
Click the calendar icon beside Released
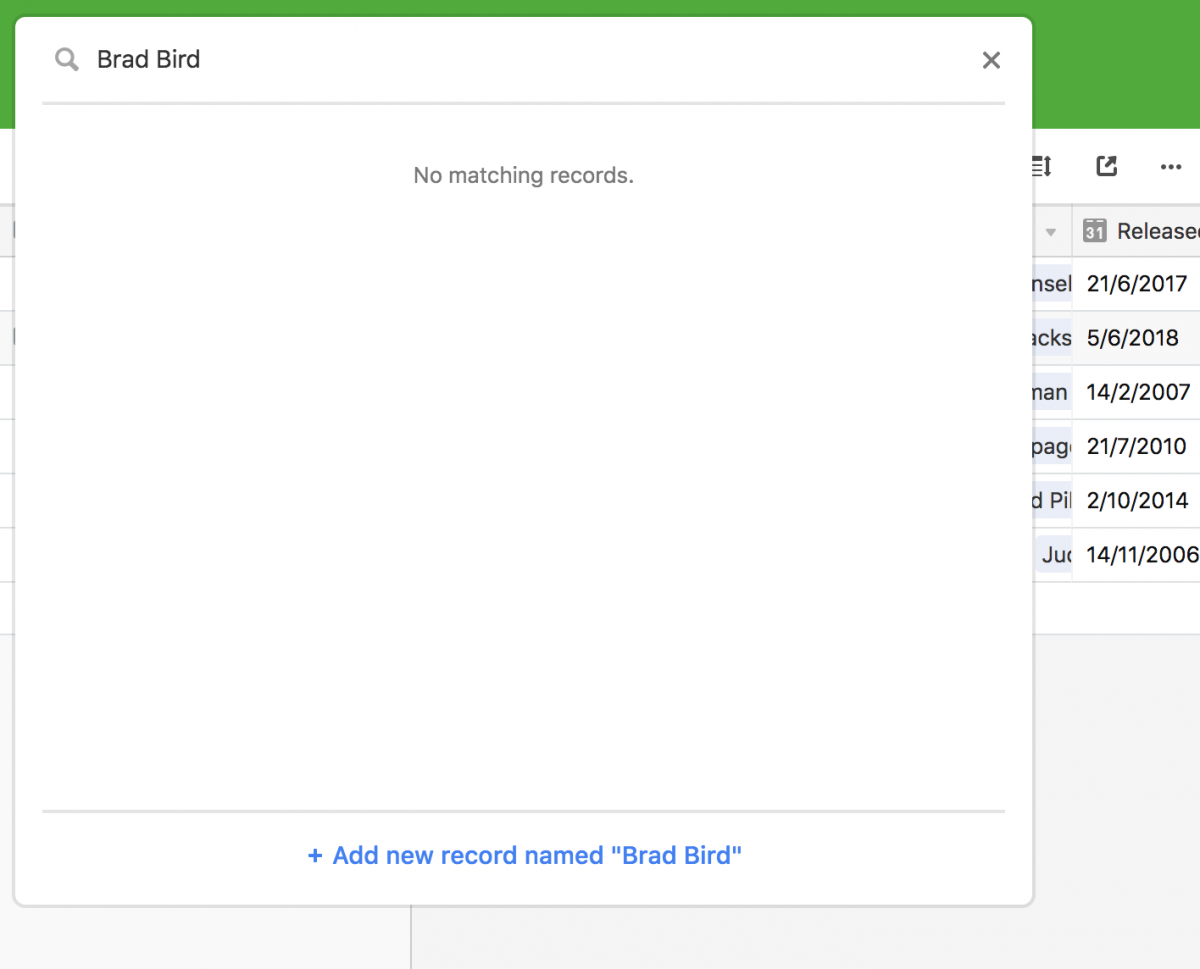coord(1095,231)
